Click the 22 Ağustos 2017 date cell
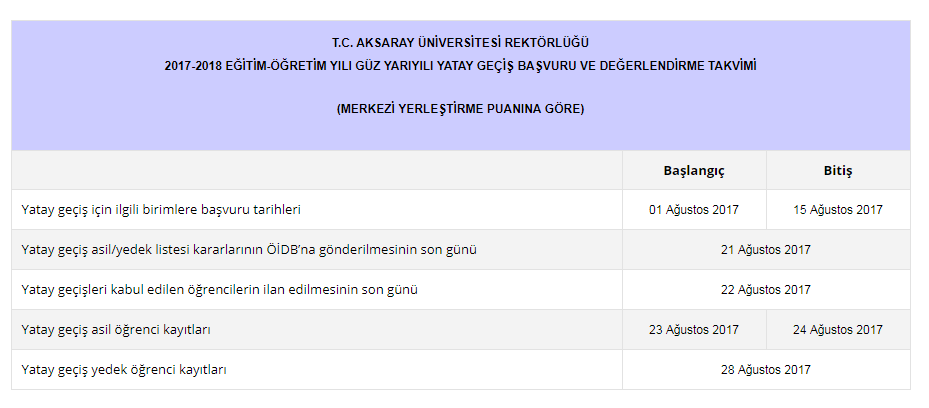This screenshot has height=408, width=929. pos(766,290)
